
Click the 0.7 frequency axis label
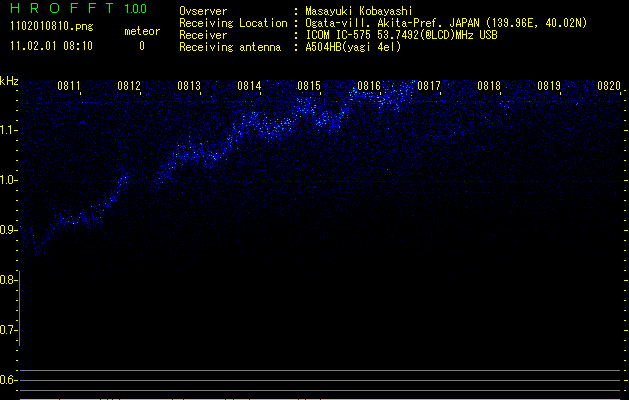(8, 330)
